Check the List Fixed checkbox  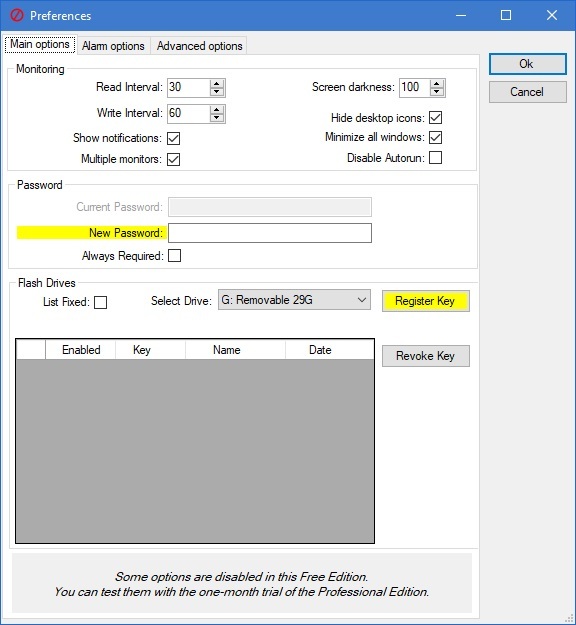pyautogui.click(x=100, y=302)
